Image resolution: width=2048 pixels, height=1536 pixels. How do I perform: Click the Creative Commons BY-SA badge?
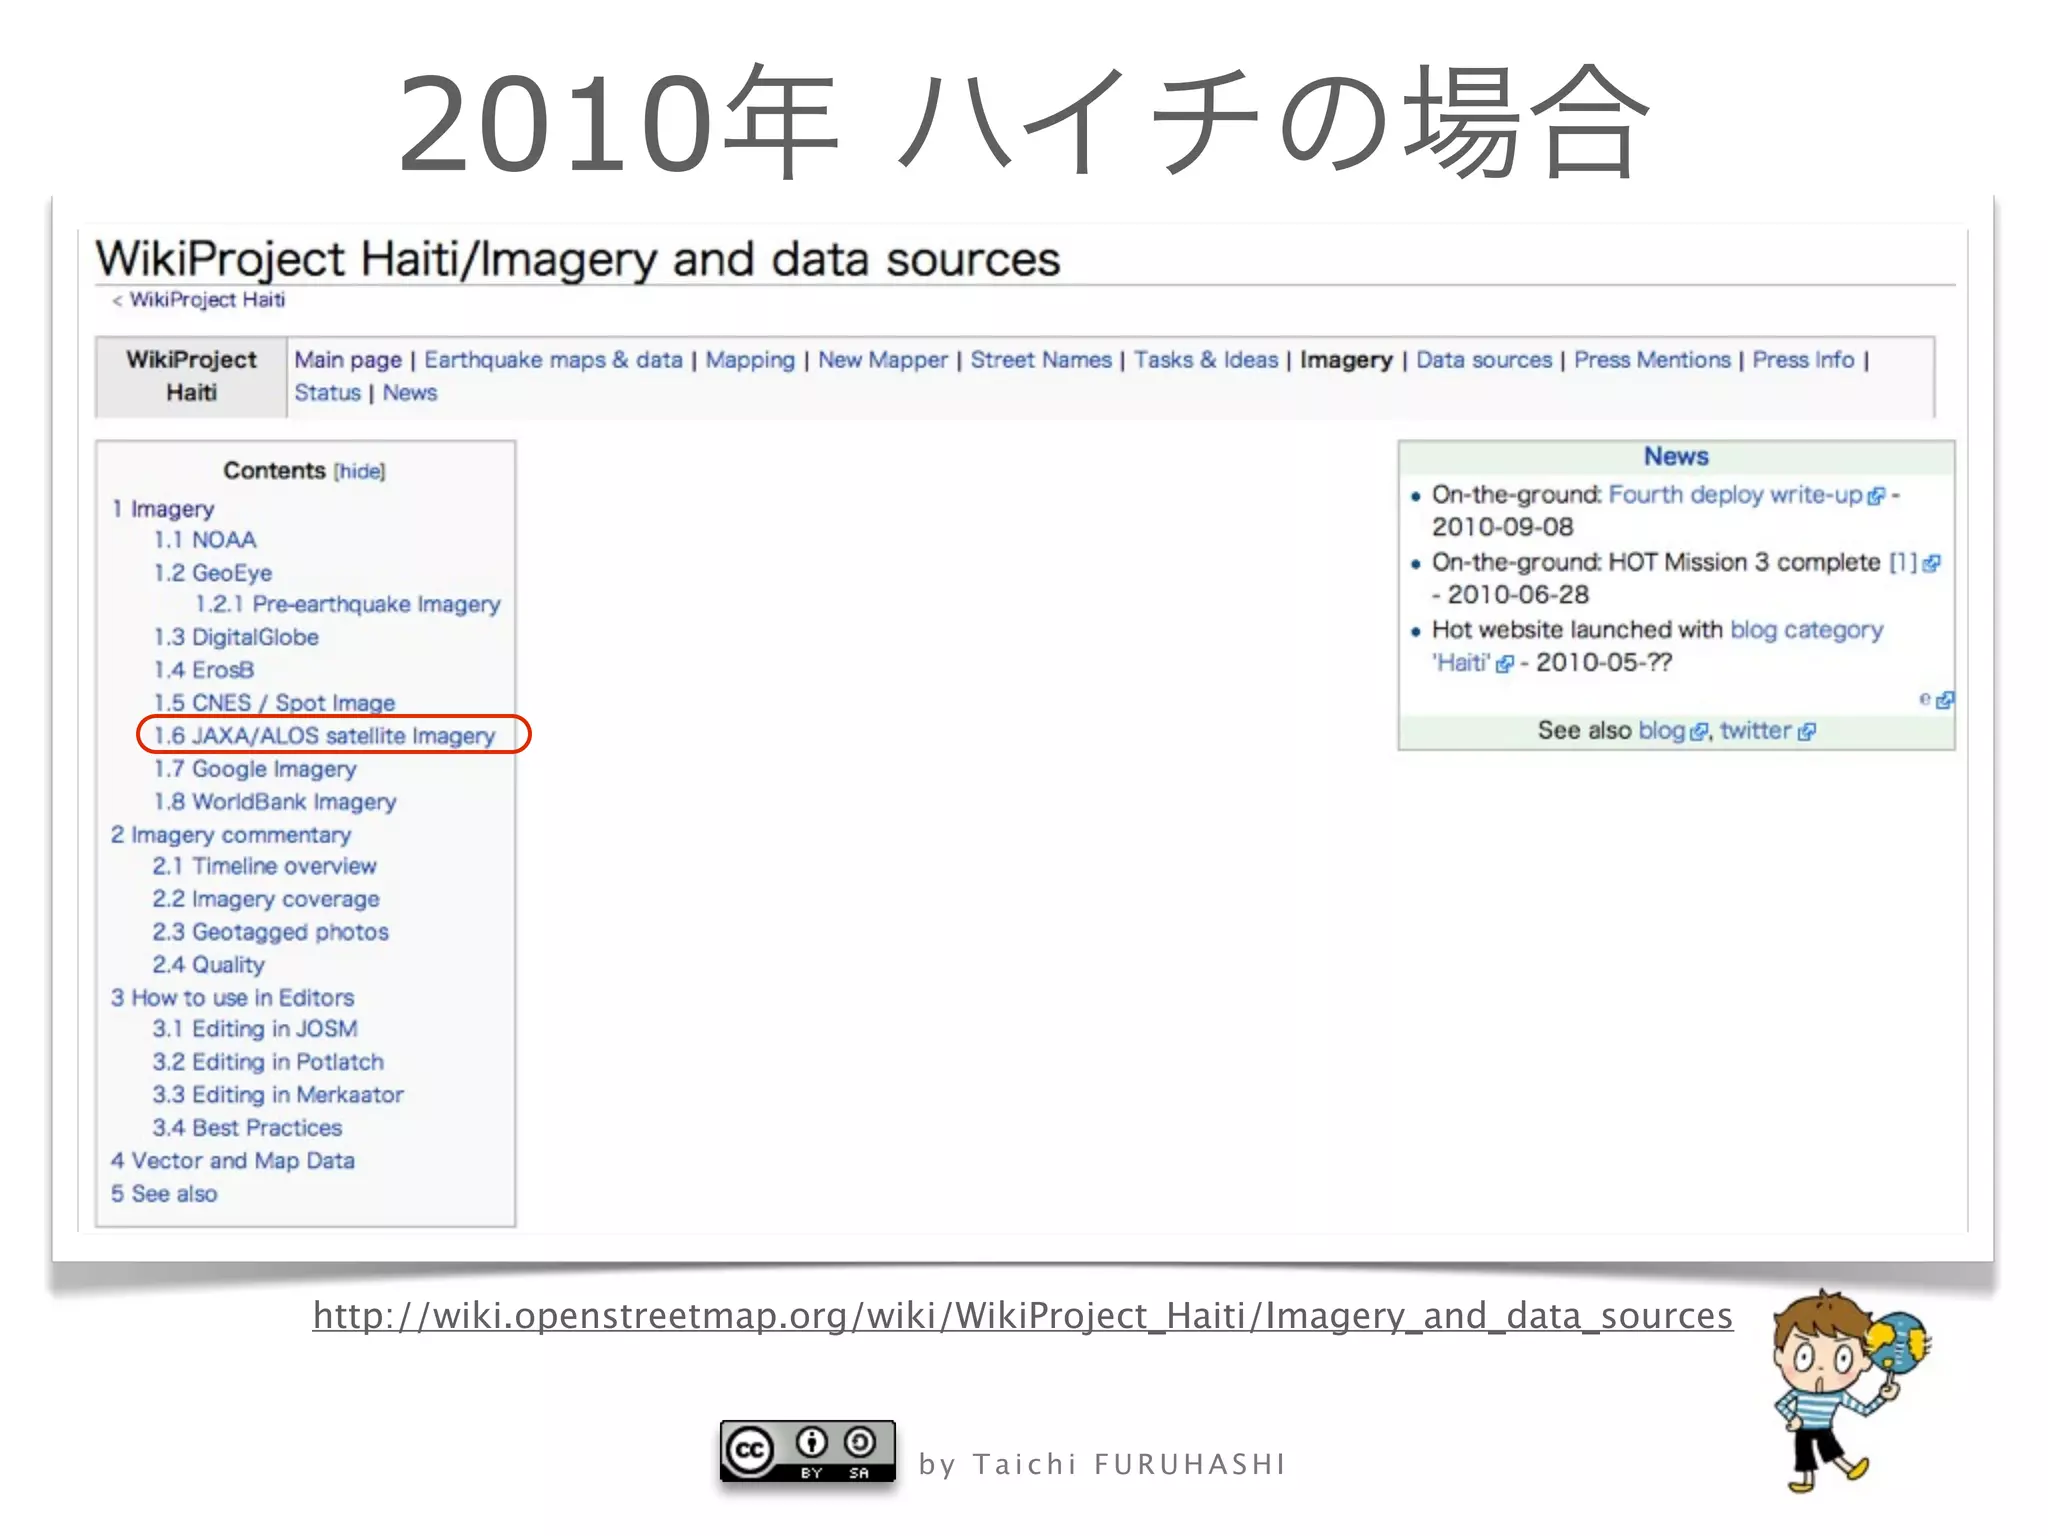808,1451
